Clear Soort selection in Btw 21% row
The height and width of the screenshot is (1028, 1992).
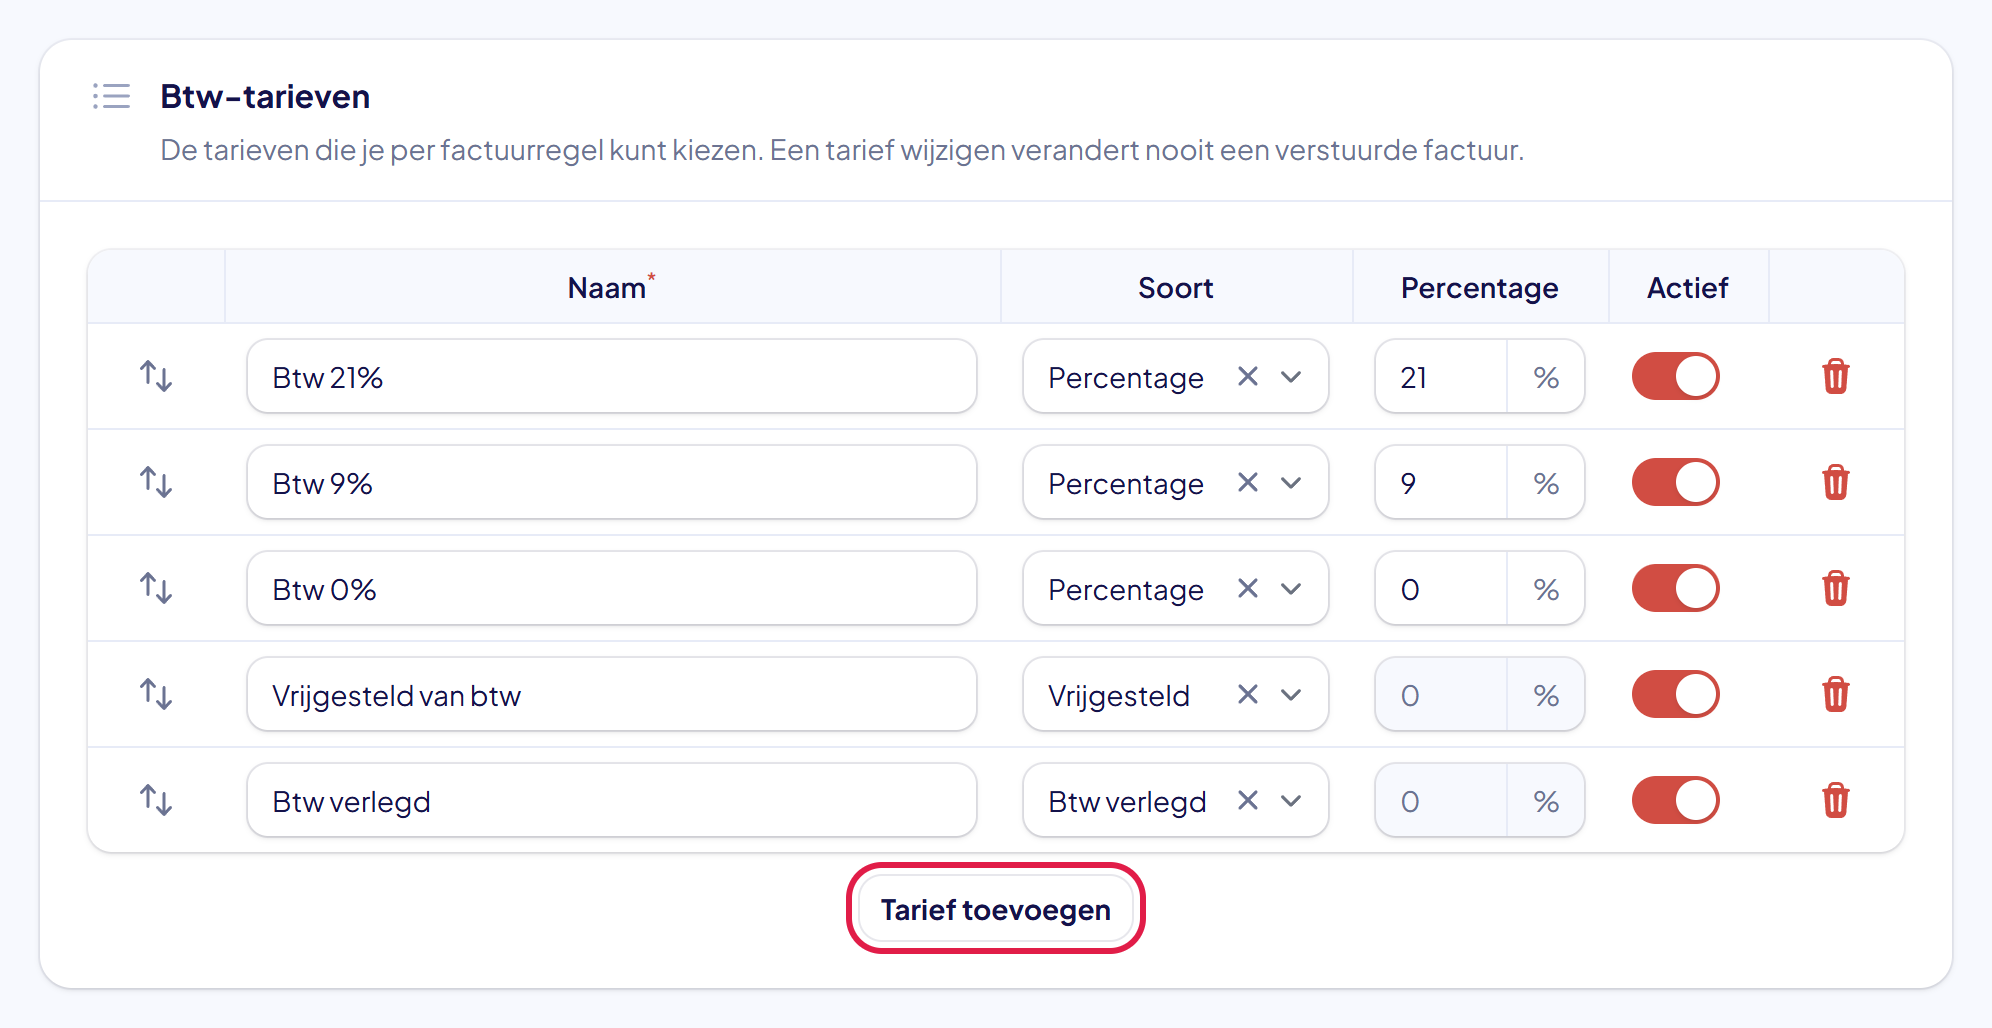(1248, 377)
